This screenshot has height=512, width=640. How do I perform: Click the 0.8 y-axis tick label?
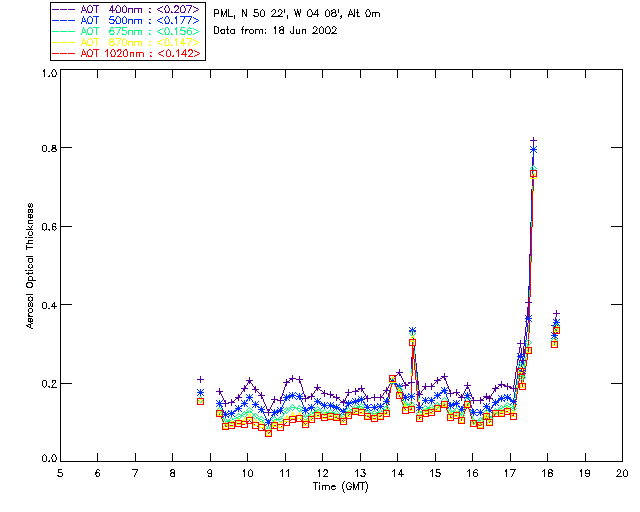tap(49, 148)
